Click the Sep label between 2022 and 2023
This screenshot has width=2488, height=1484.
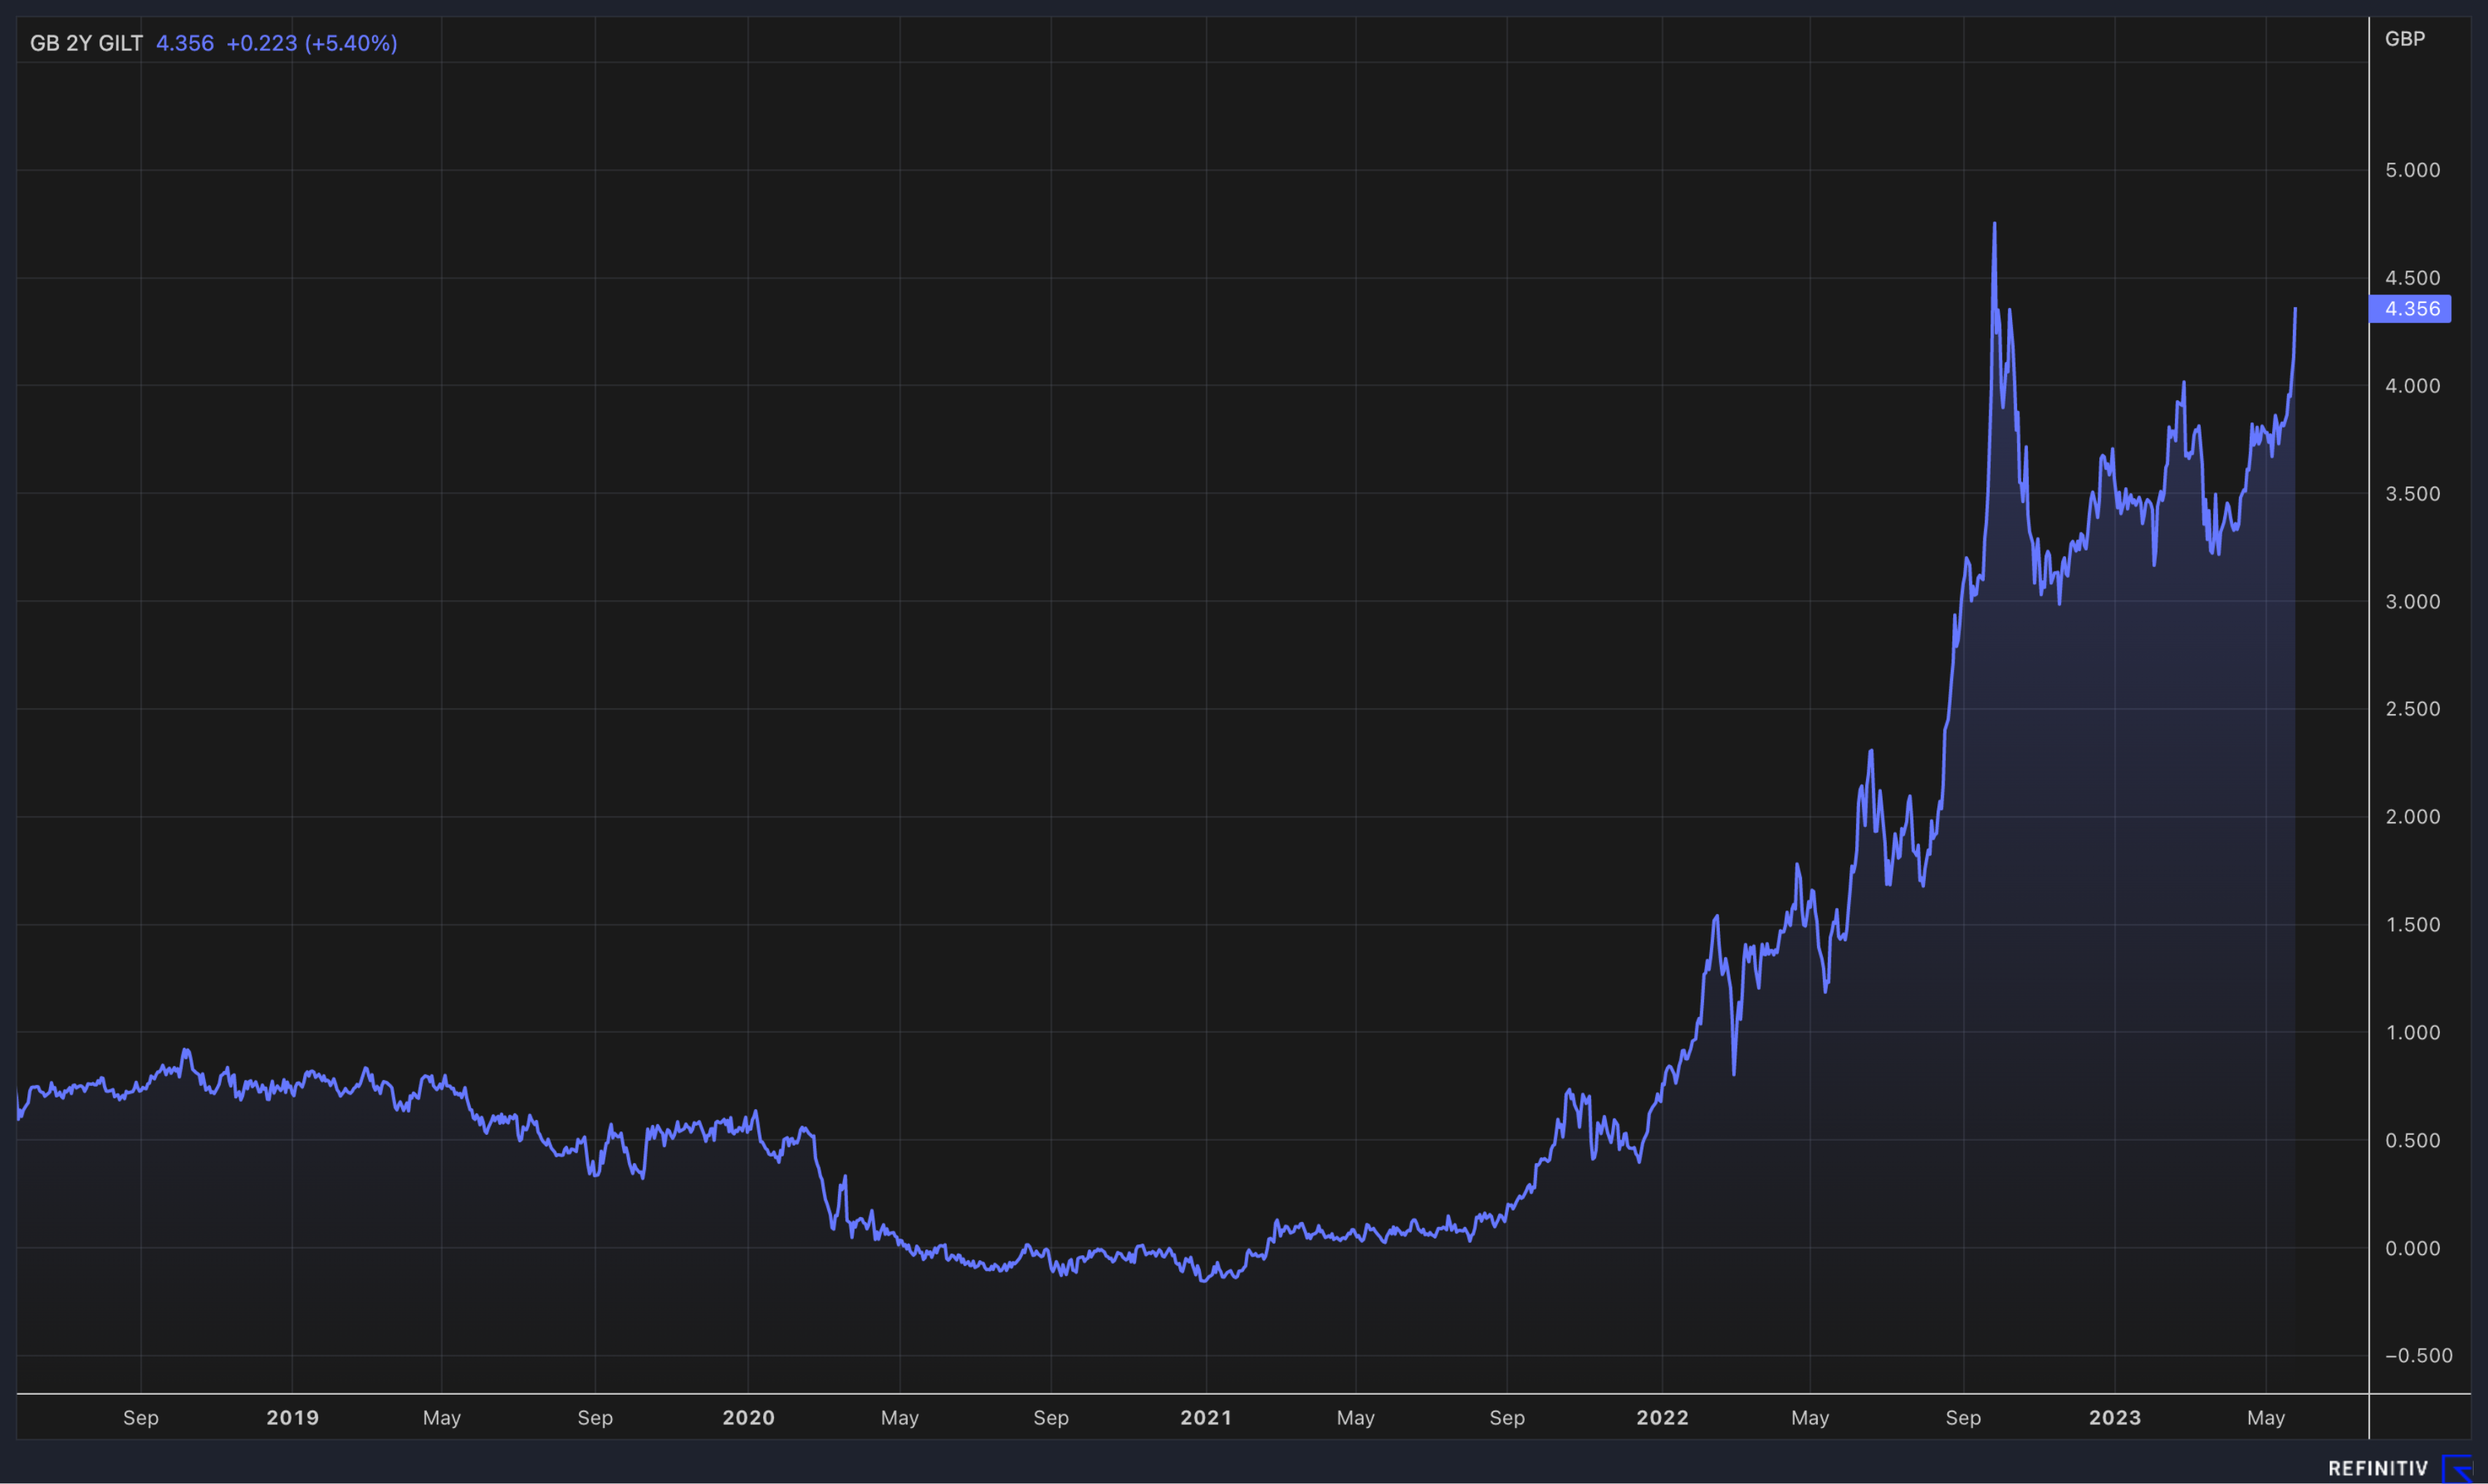click(1963, 1418)
